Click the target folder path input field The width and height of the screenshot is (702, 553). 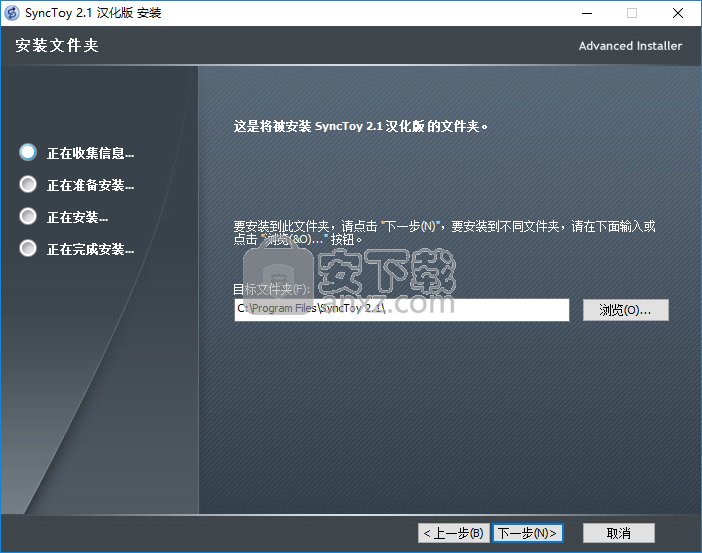tap(402, 310)
